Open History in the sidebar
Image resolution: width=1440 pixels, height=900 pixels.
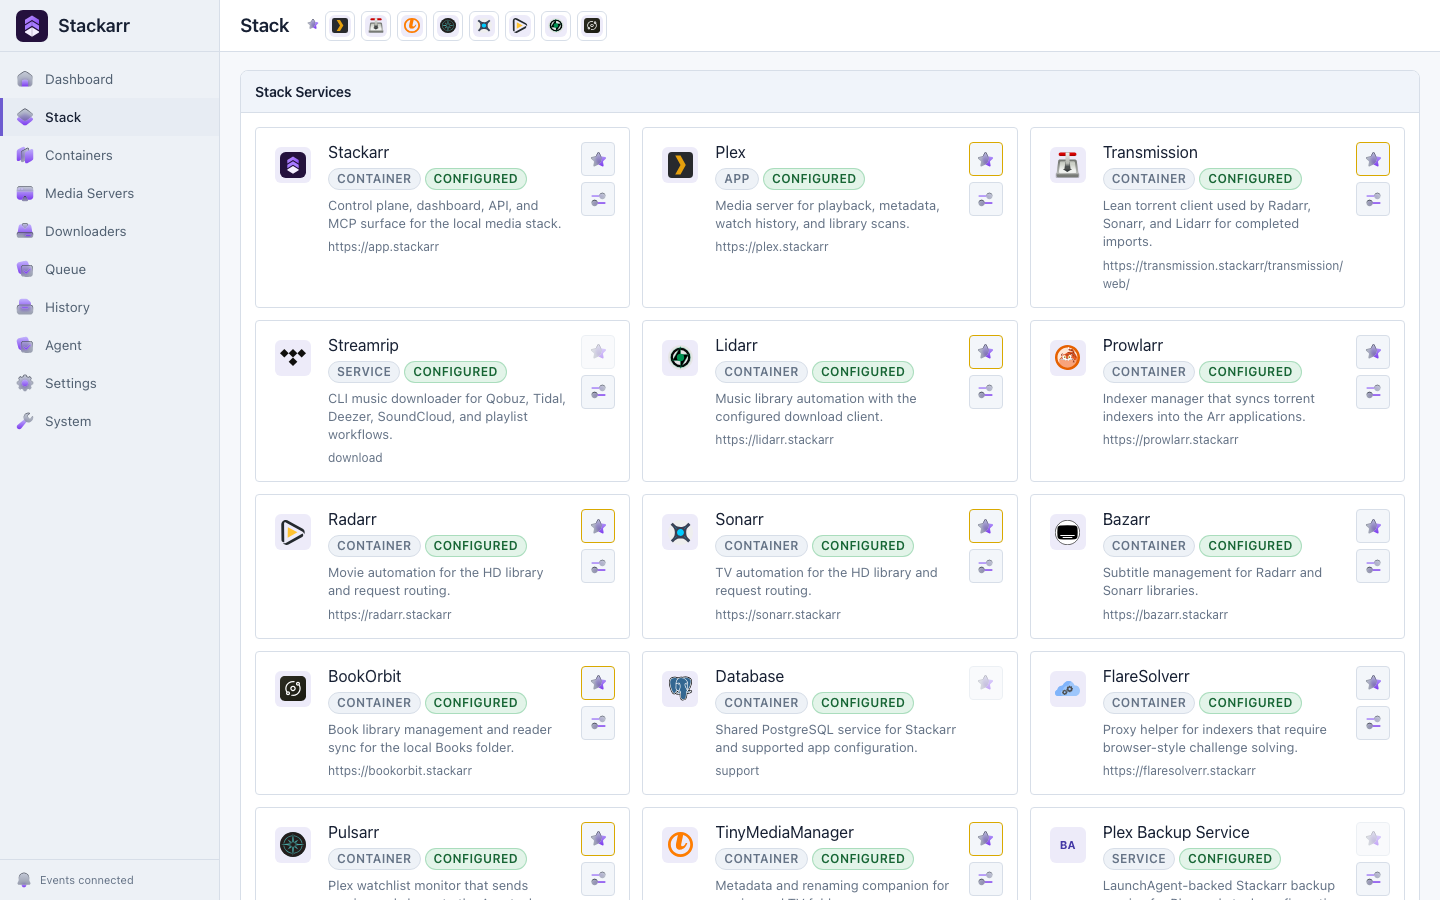[x=110, y=307]
